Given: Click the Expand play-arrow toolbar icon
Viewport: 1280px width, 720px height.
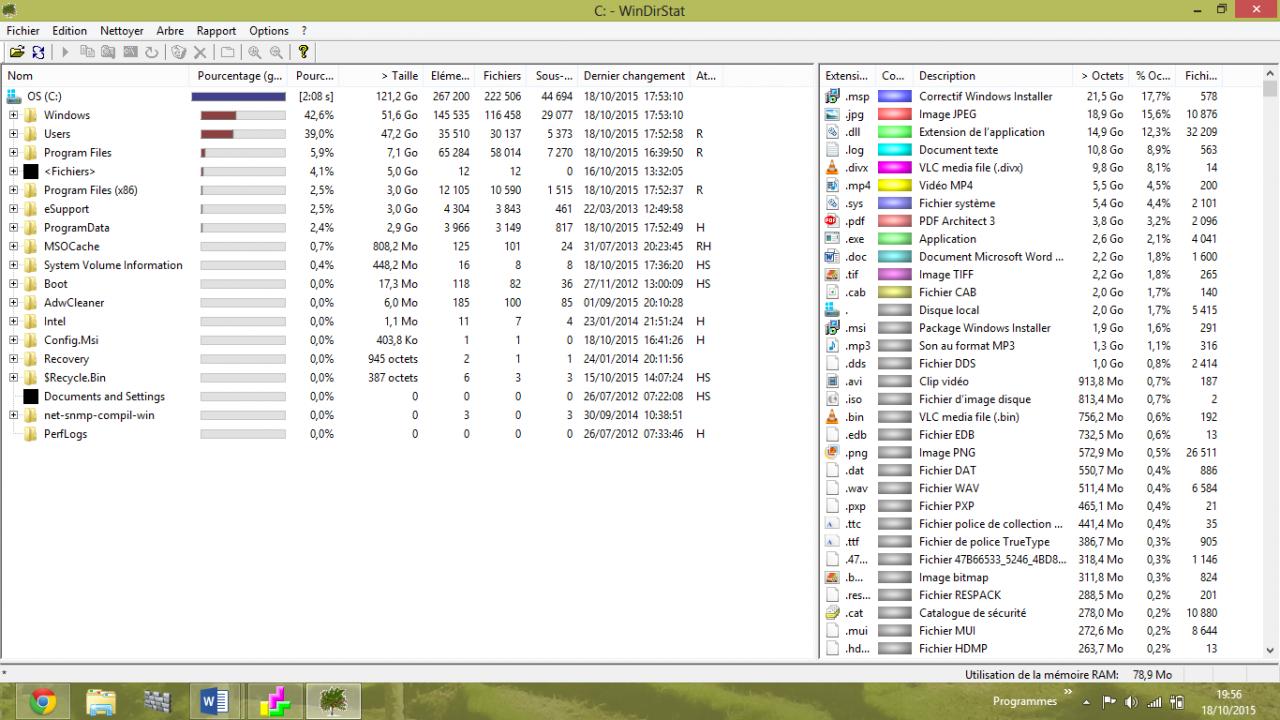Looking at the screenshot, I should 66,52.
